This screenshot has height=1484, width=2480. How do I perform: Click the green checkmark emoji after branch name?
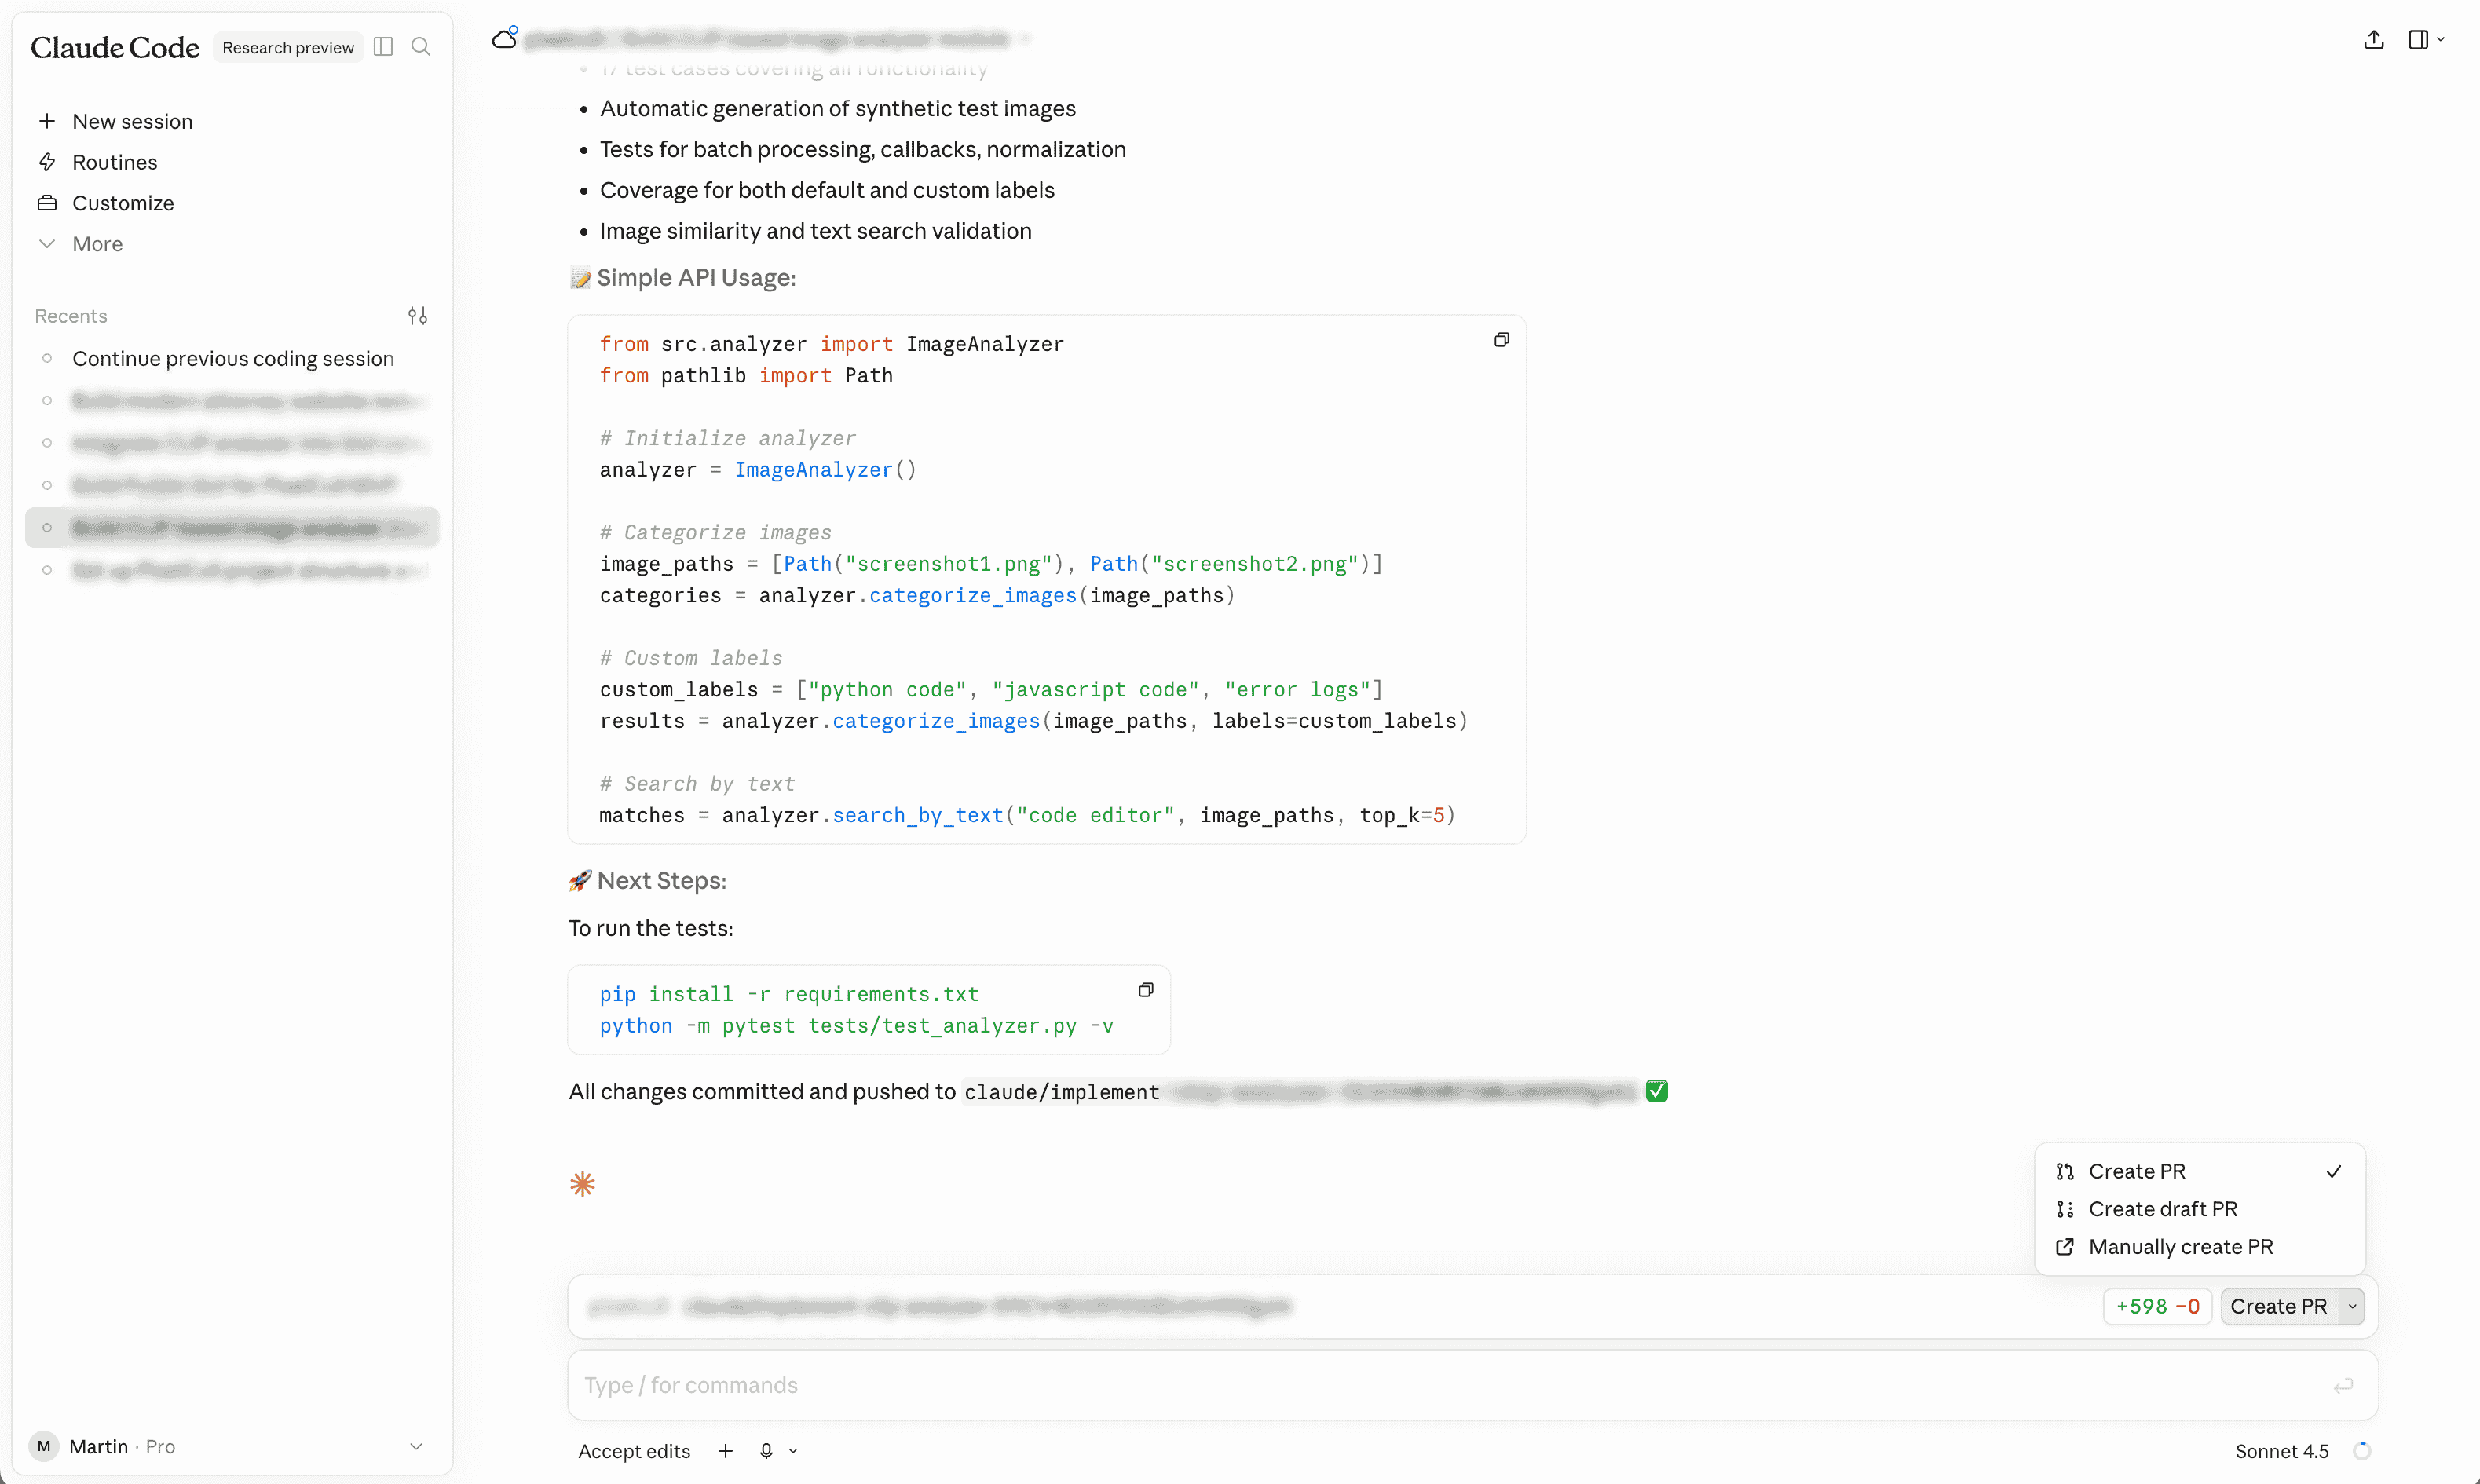[x=1657, y=1091]
